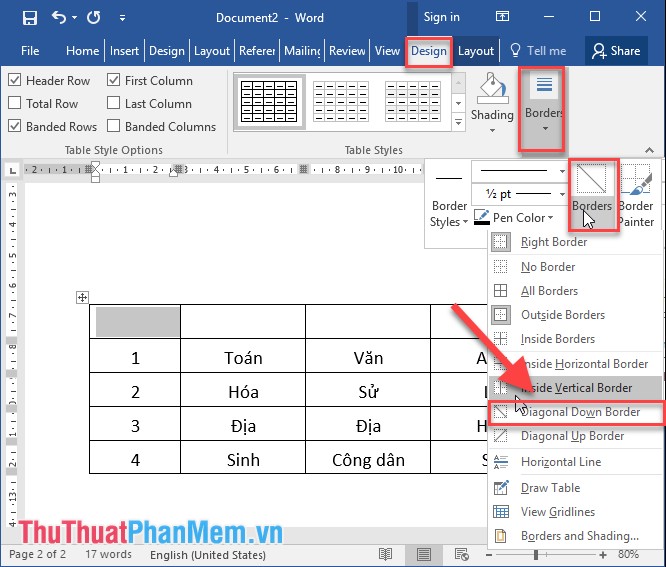
Task: Select the Border Painter tool
Action: 636,197
